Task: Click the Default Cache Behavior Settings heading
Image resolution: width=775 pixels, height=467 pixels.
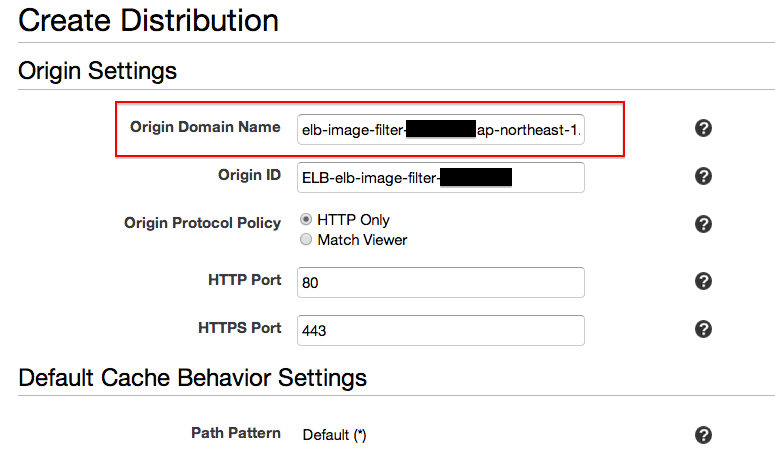Action: tap(193, 377)
